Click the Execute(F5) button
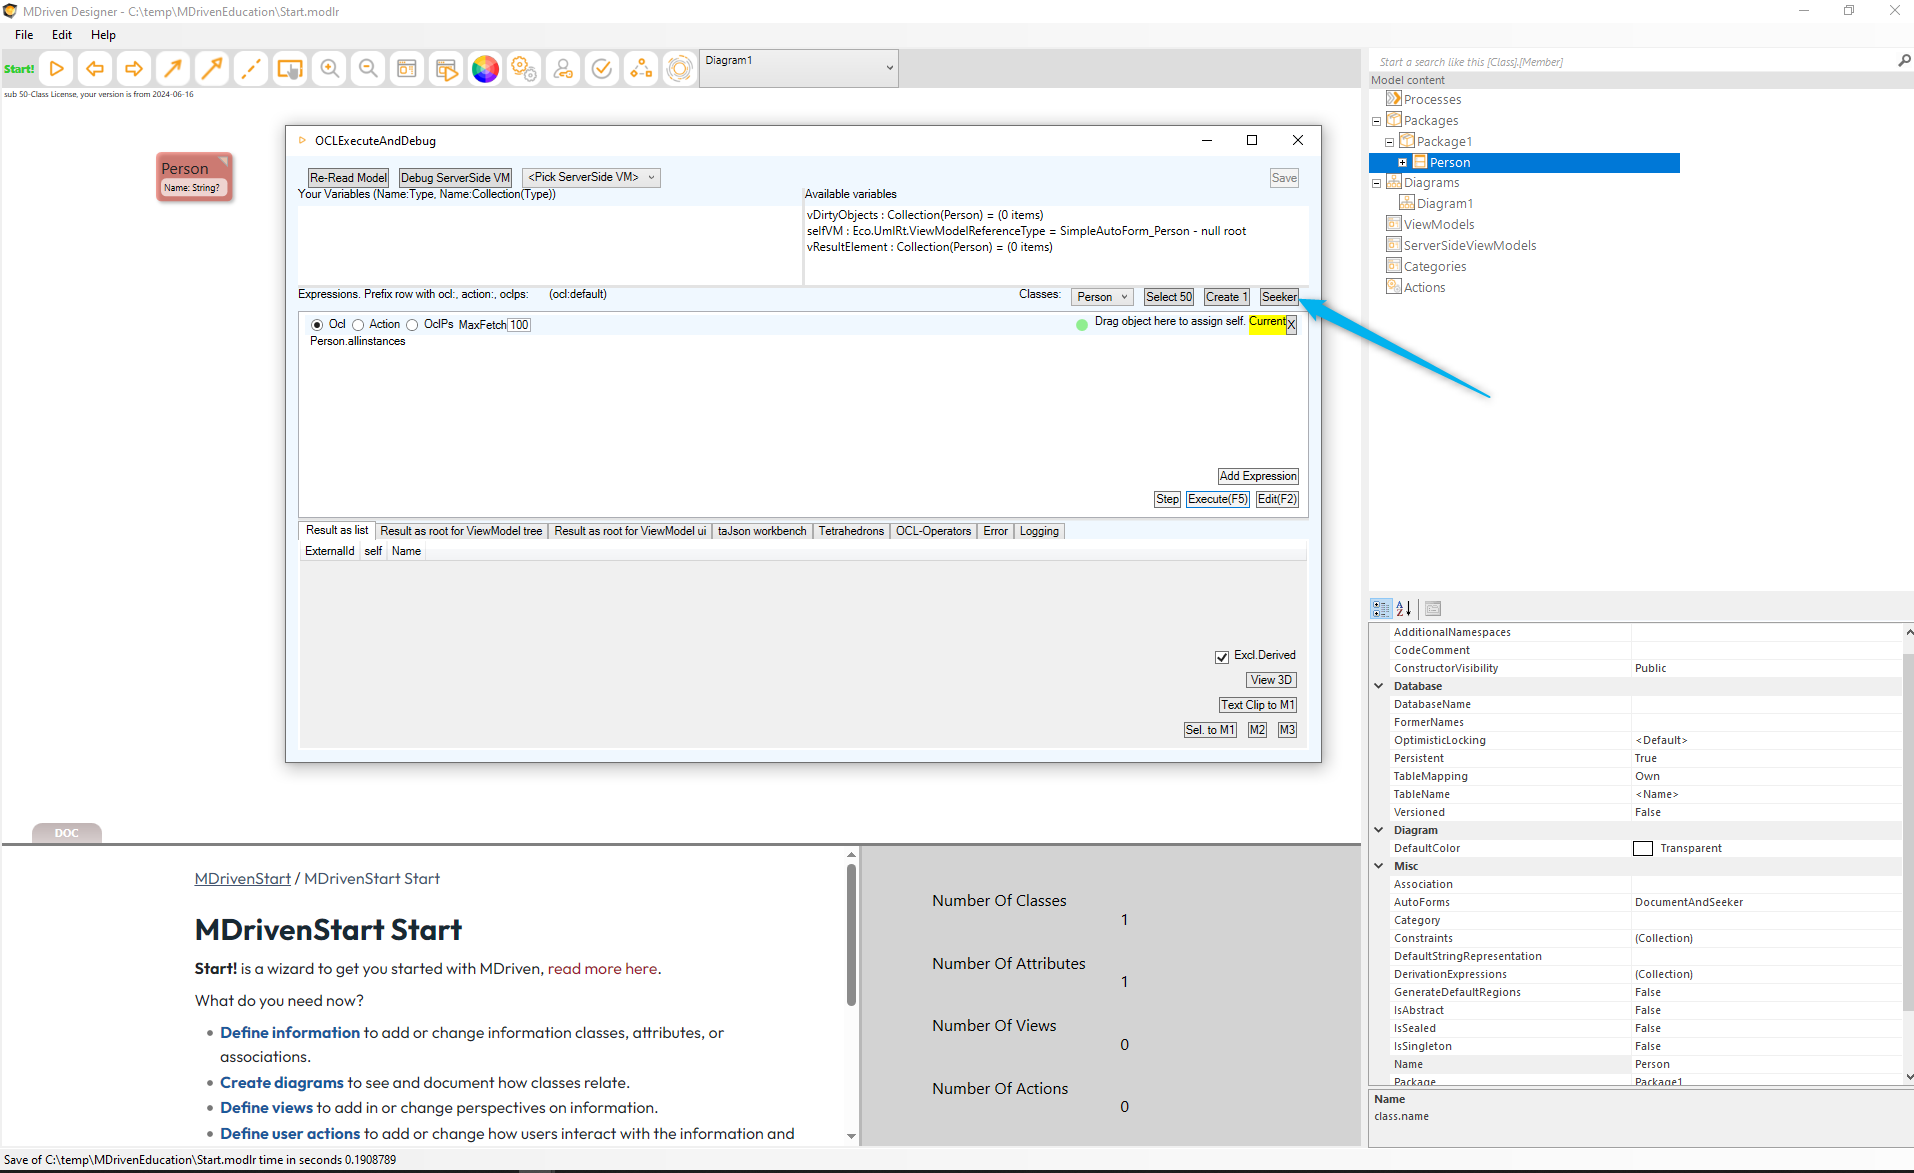 point(1217,499)
